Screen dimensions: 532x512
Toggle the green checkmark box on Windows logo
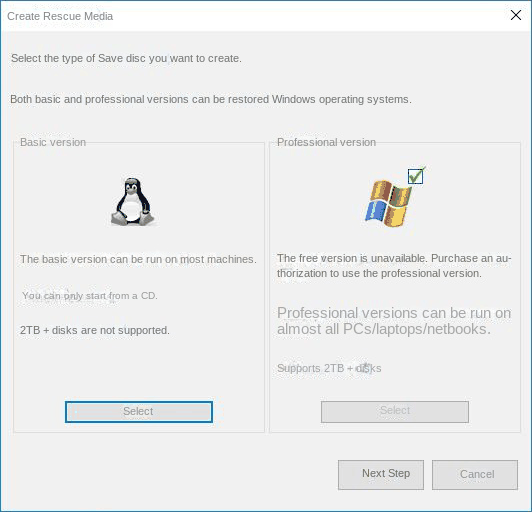click(416, 176)
